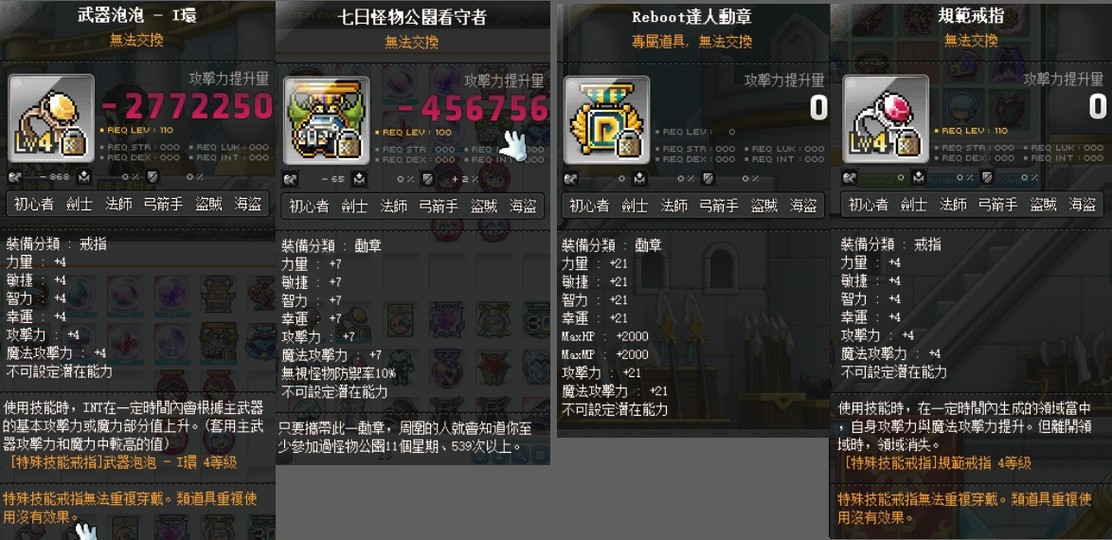The image size is (1112, 540).
Task: Select 法師 job label in the 七日怪物公園 tooltip
Action: [394, 206]
